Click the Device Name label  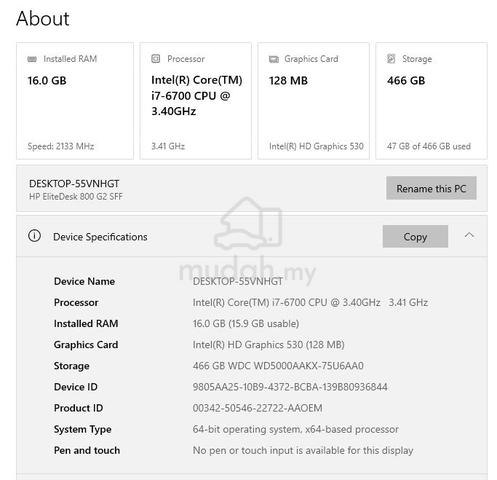[x=84, y=281]
